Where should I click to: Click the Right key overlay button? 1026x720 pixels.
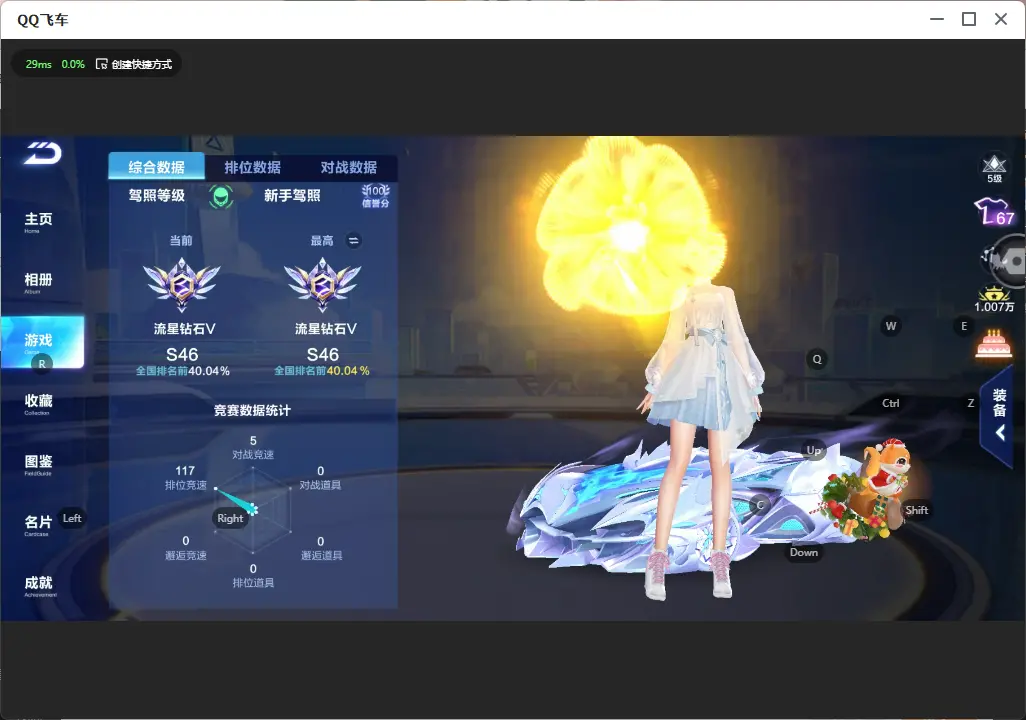pyautogui.click(x=230, y=518)
